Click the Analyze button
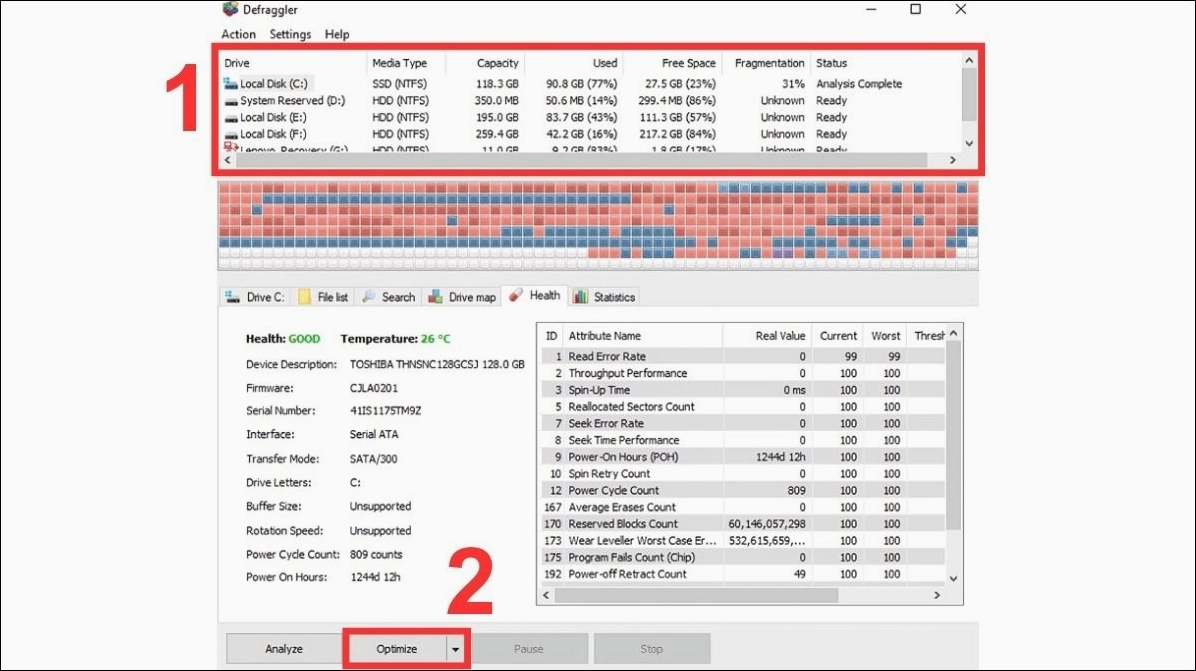The height and width of the screenshot is (671, 1196). point(284,649)
